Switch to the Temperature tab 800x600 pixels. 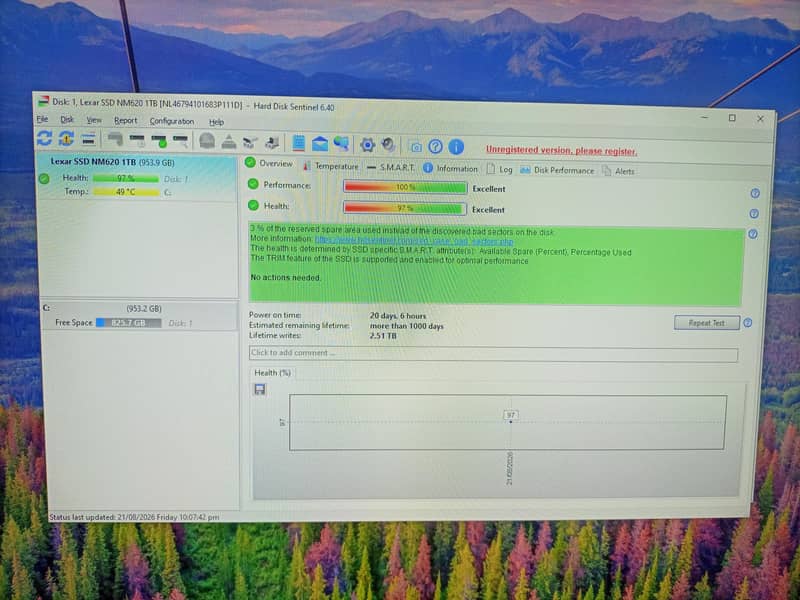331,166
